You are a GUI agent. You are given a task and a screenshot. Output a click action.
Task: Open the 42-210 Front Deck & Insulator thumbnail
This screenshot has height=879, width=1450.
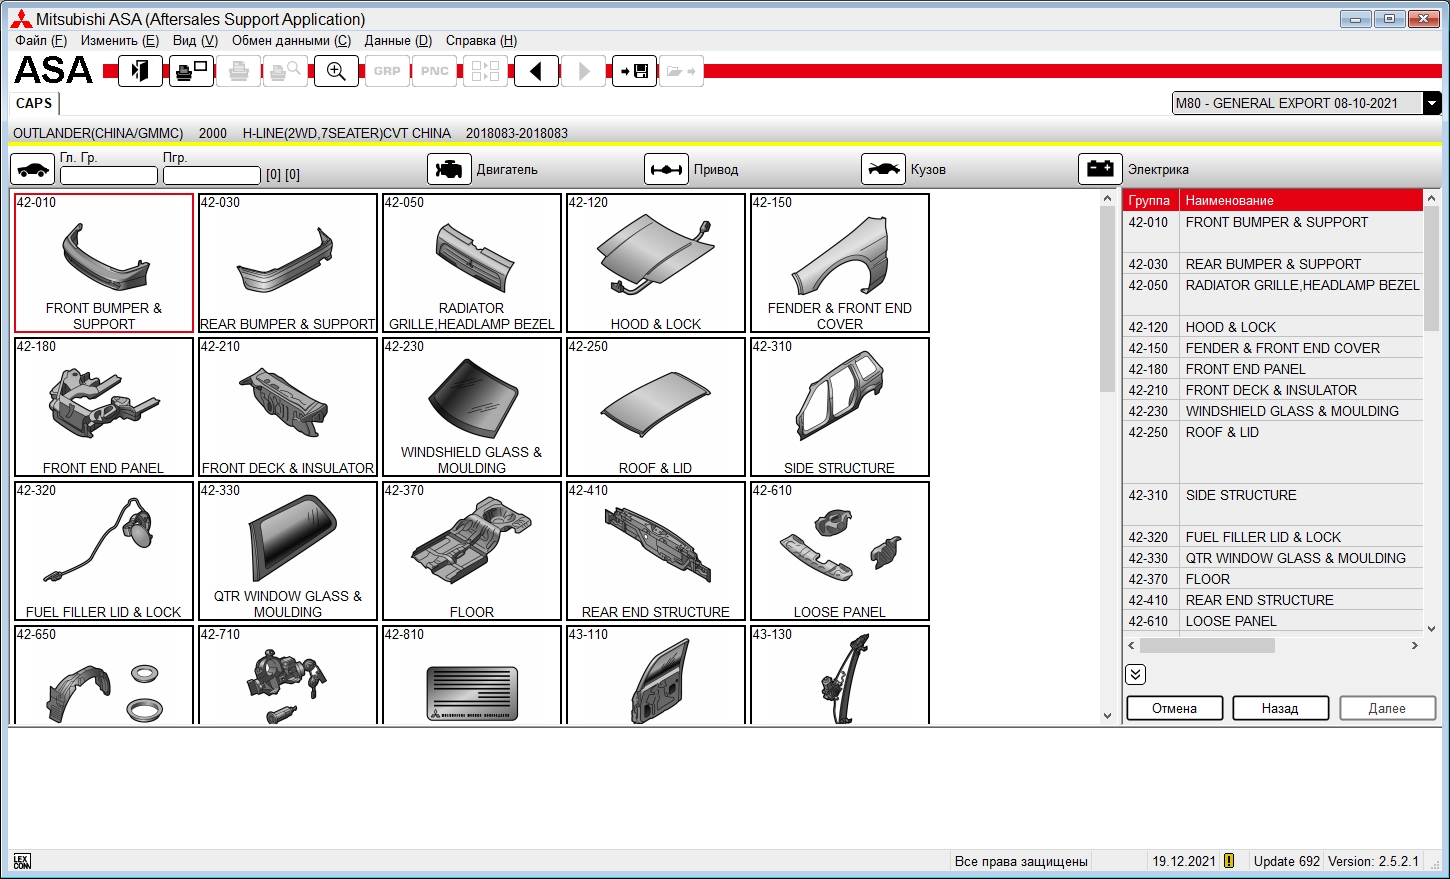tap(288, 407)
